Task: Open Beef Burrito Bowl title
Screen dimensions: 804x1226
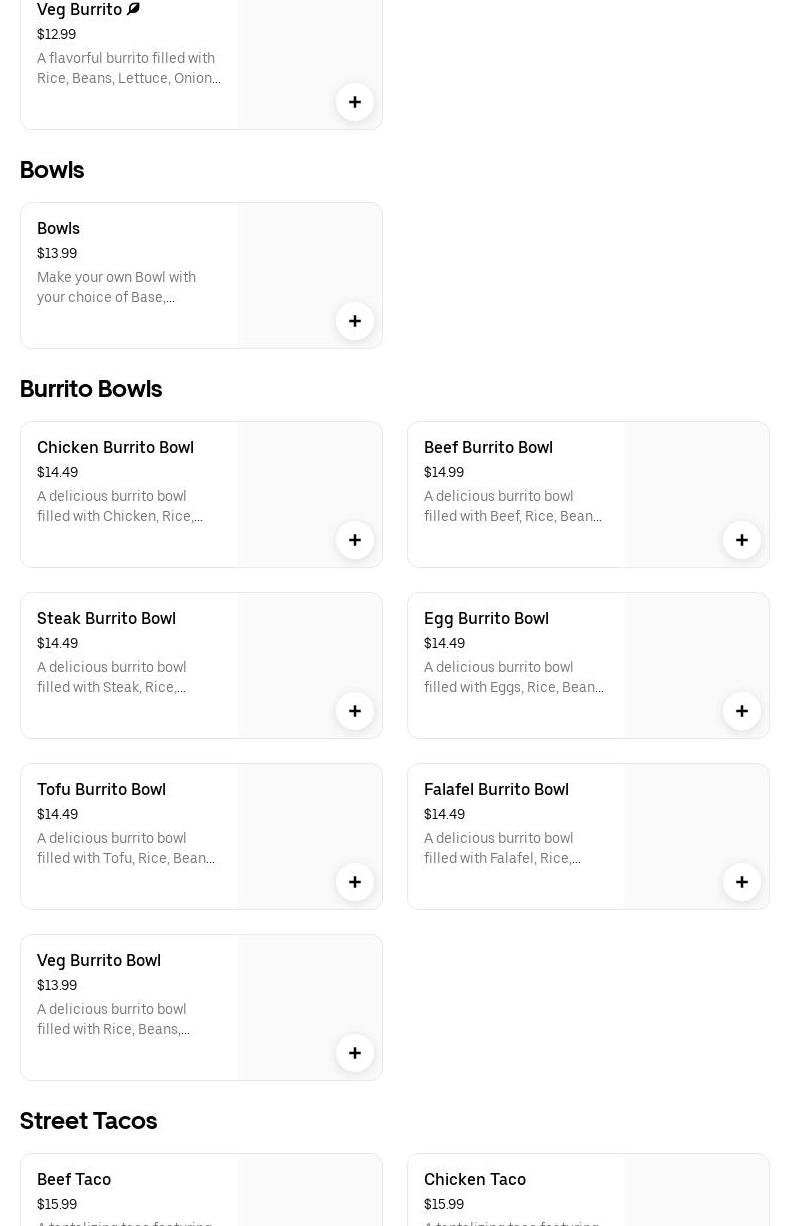Action: coord(488,448)
